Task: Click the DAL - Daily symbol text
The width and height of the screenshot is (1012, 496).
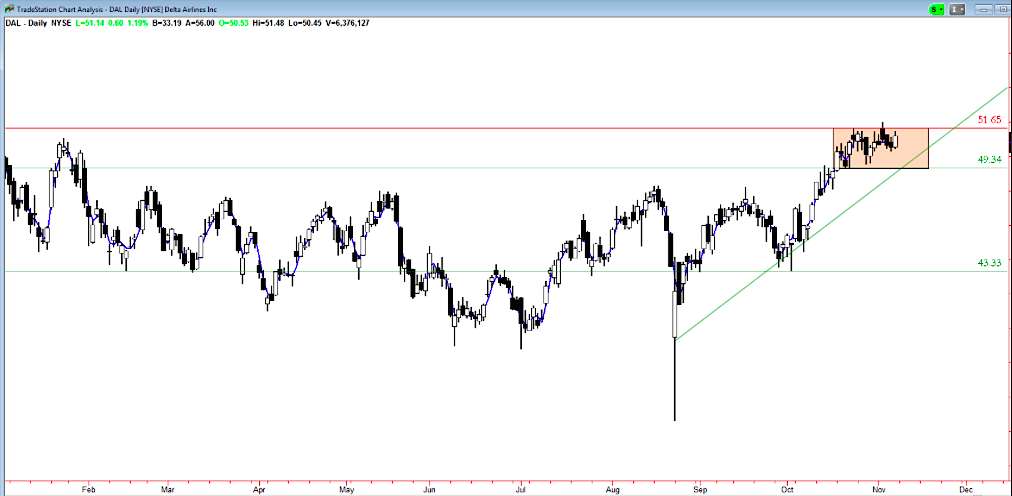Action: click(x=28, y=23)
